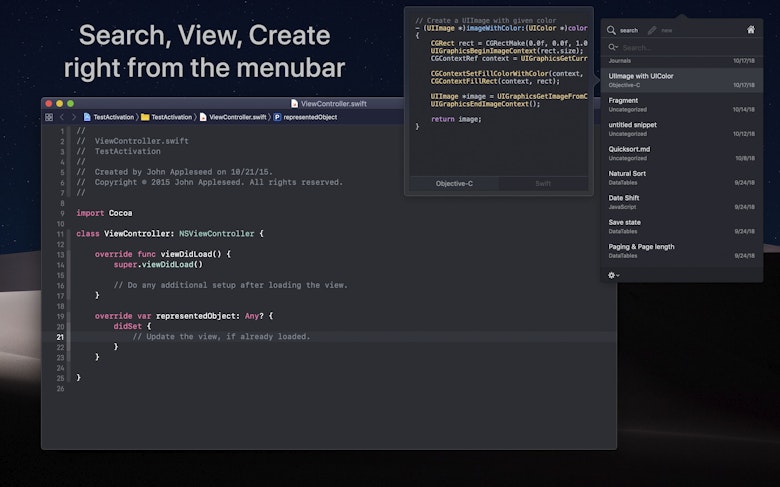Click the 'return image;' line in snippet preview
780x487 pixels.
click(x=456, y=119)
